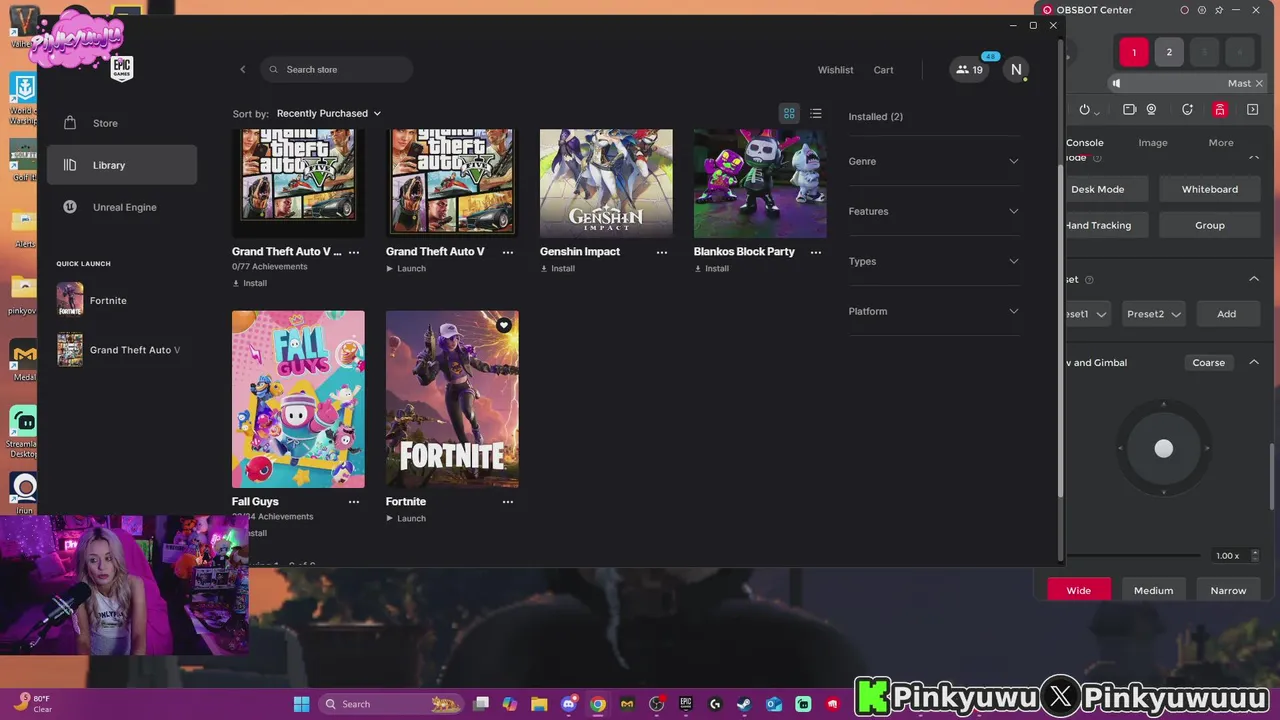Toggle the favorite heart on Fortnite cover

point(504,325)
